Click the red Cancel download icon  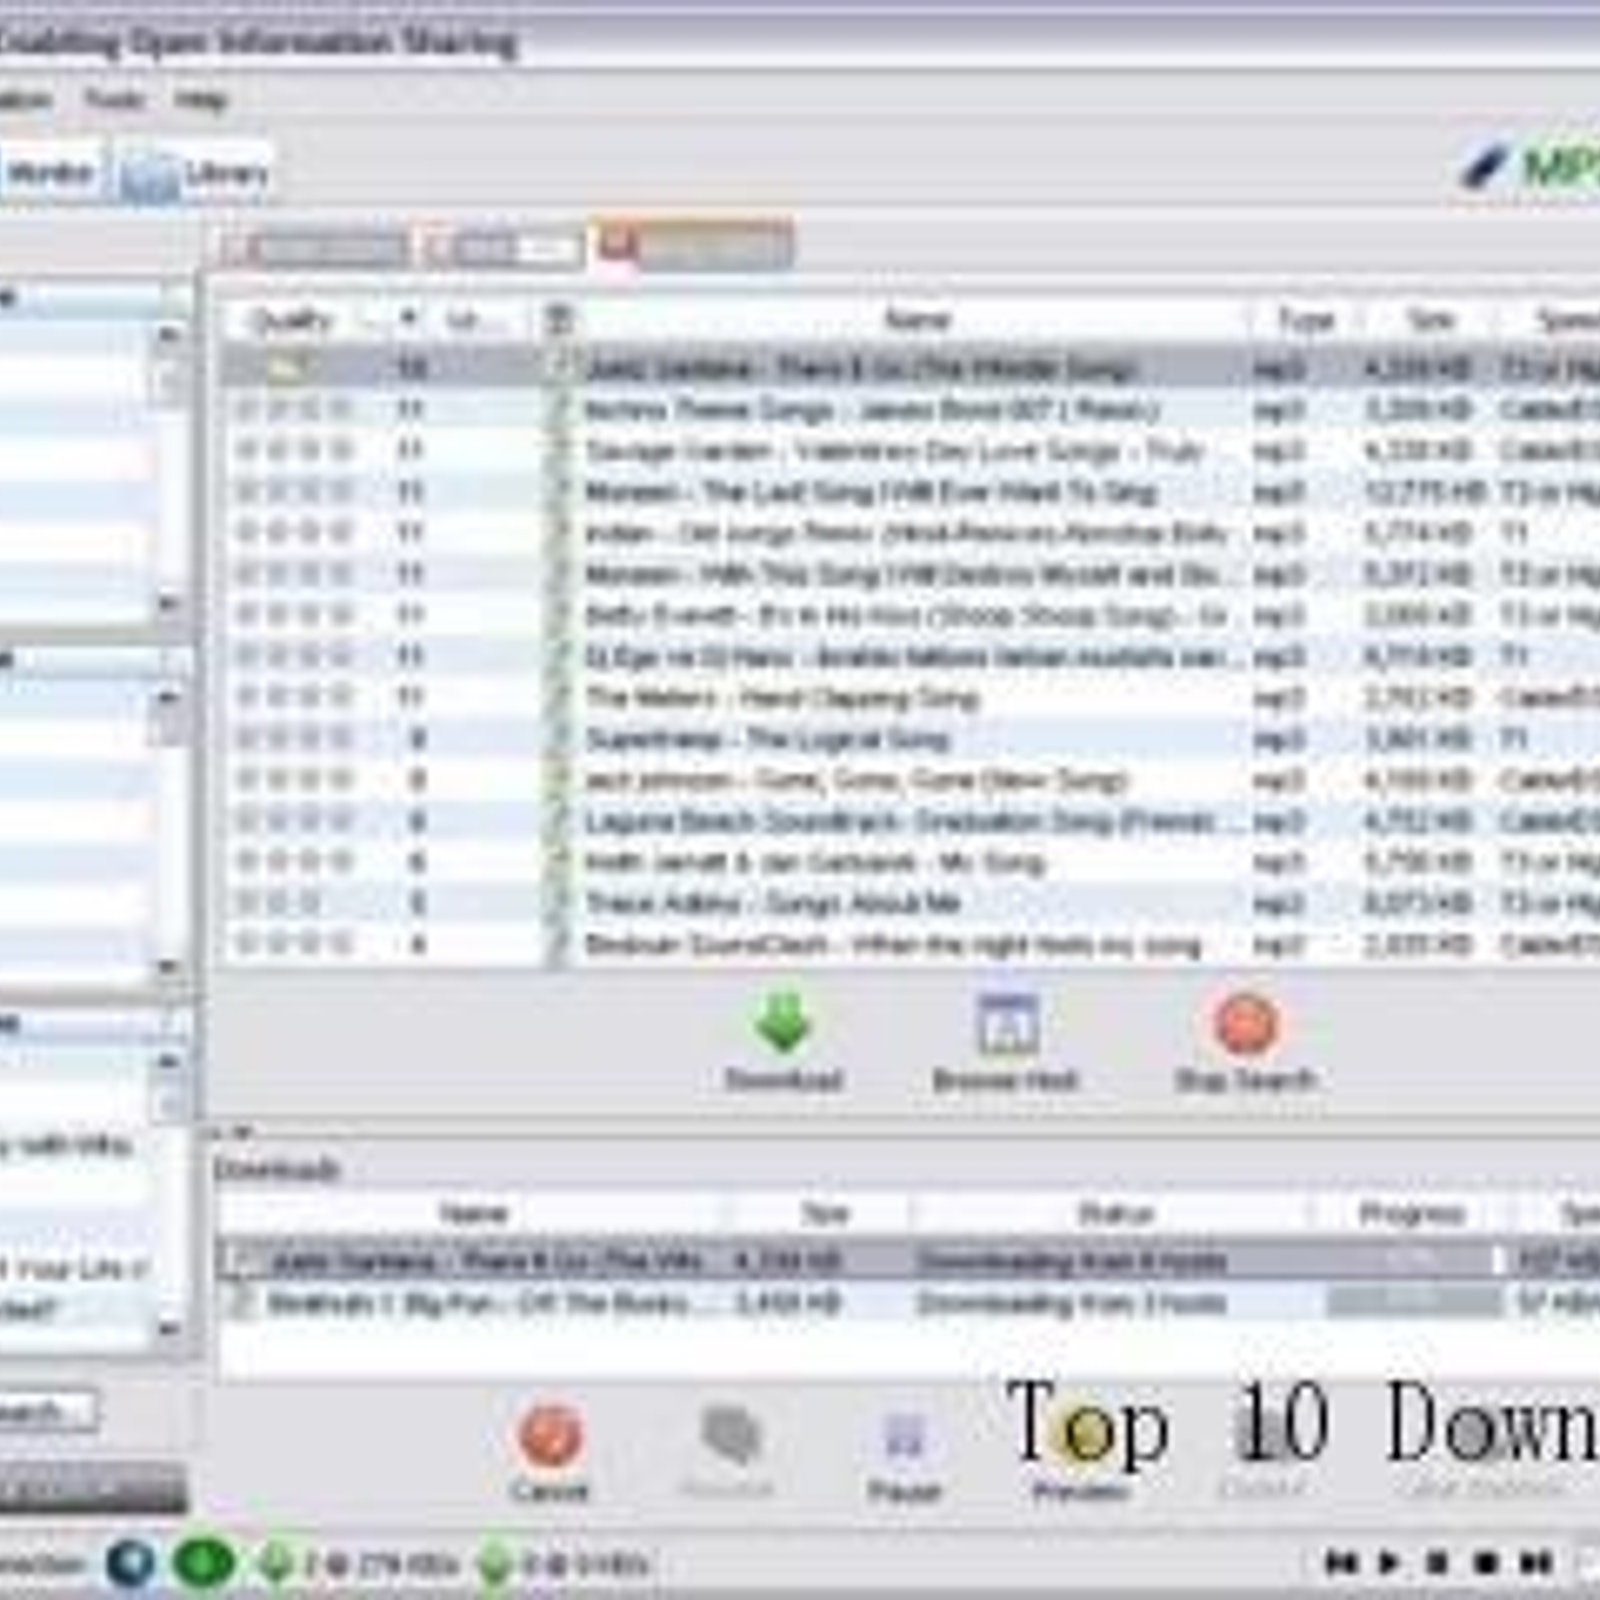click(549, 1435)
